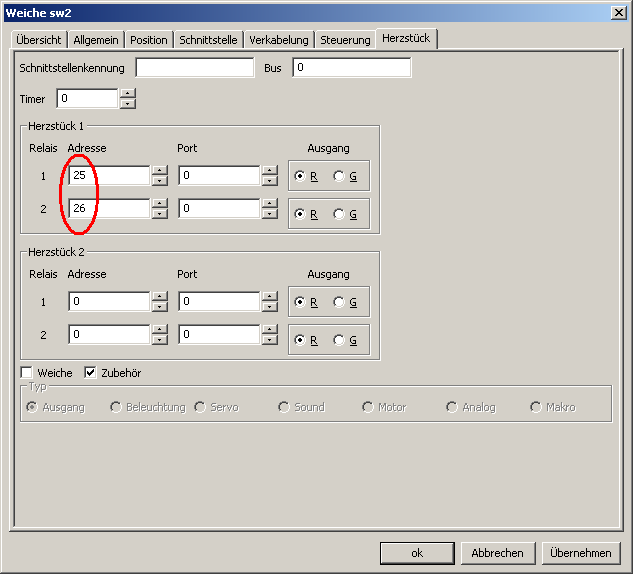Apply changes with the Übernehmen button

(x=580, y=553)
